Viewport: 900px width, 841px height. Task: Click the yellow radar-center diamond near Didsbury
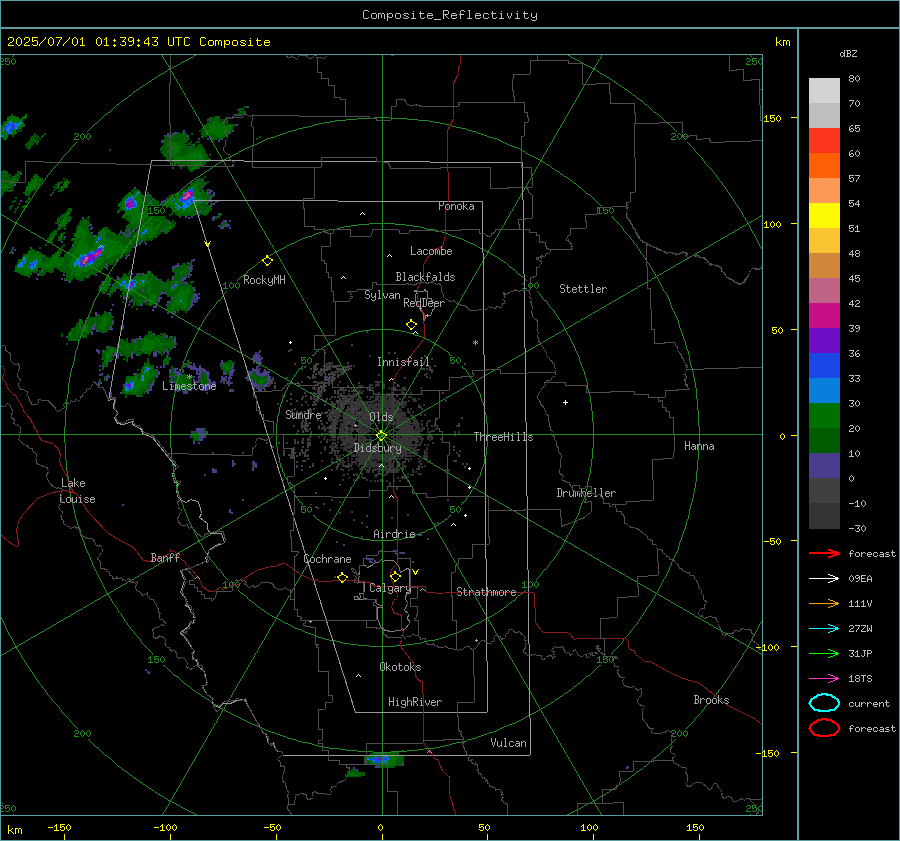coord(382,436)
